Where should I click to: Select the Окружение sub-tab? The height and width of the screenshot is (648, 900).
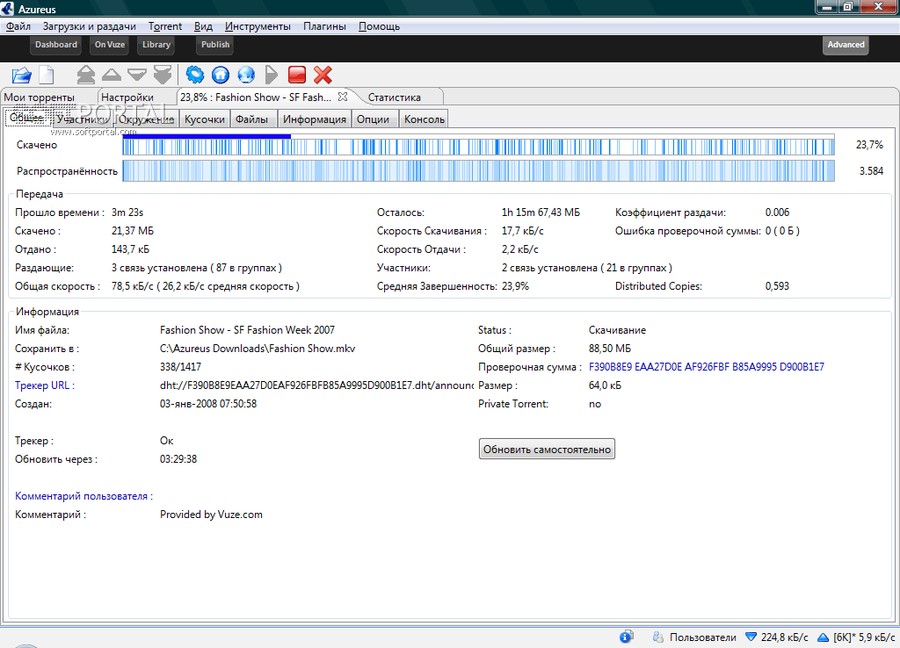tap(146, 119)
